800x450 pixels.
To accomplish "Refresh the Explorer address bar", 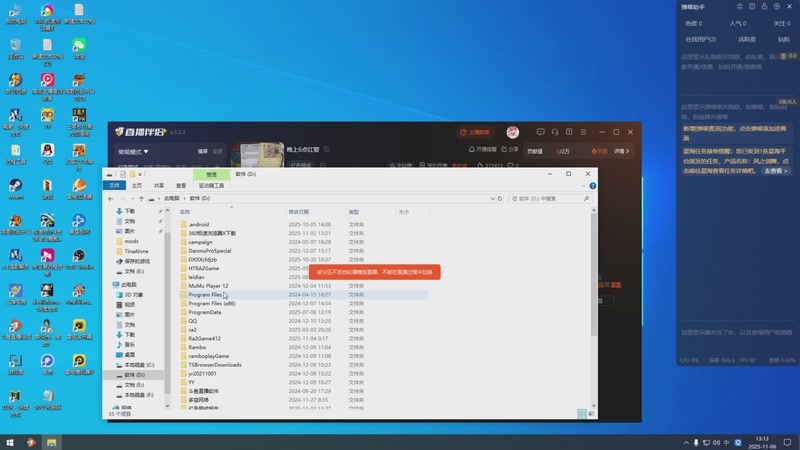I will point(500,198).
